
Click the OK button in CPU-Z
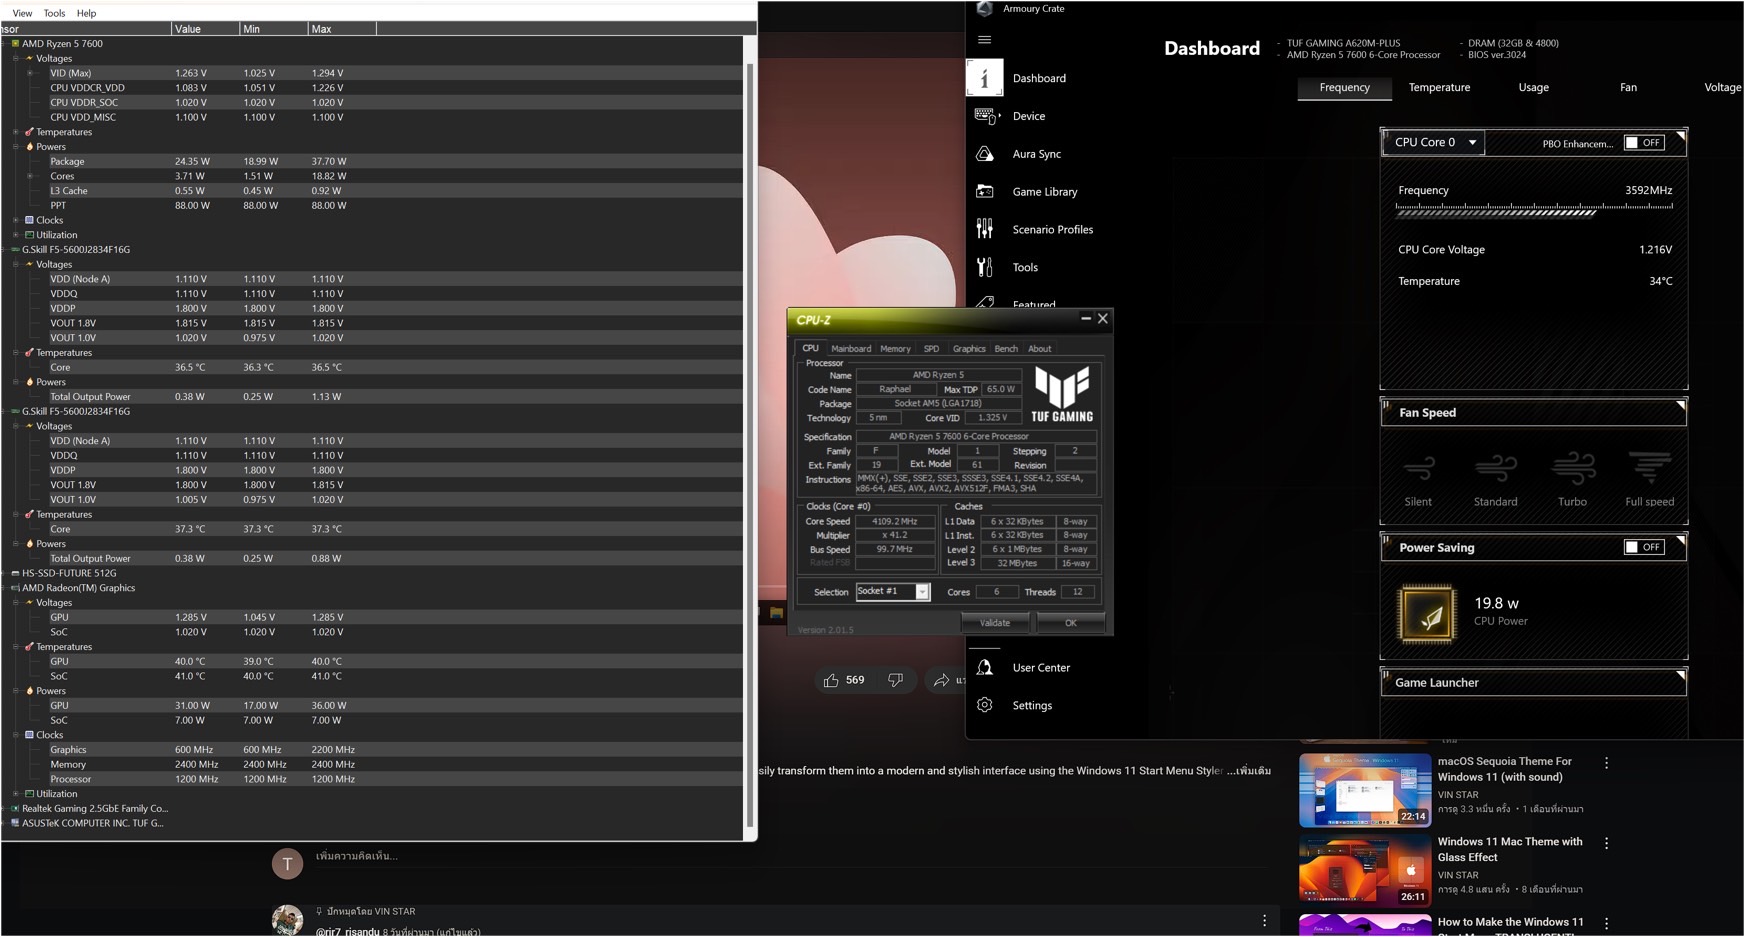click(x=1071, y=623)
